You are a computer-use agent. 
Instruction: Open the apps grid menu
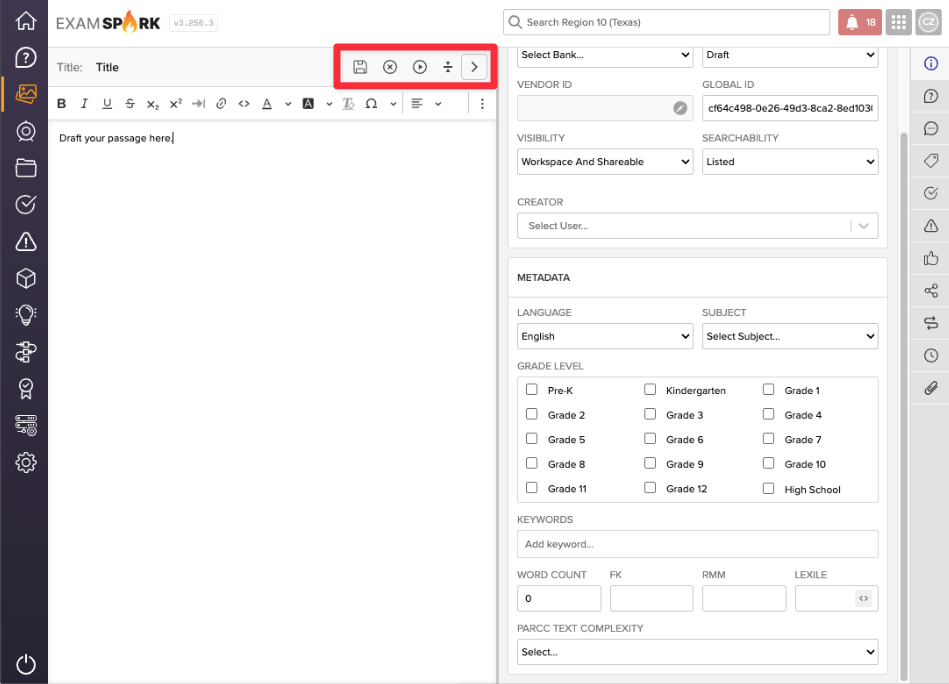pyautogui.click(x=899, y=22)
